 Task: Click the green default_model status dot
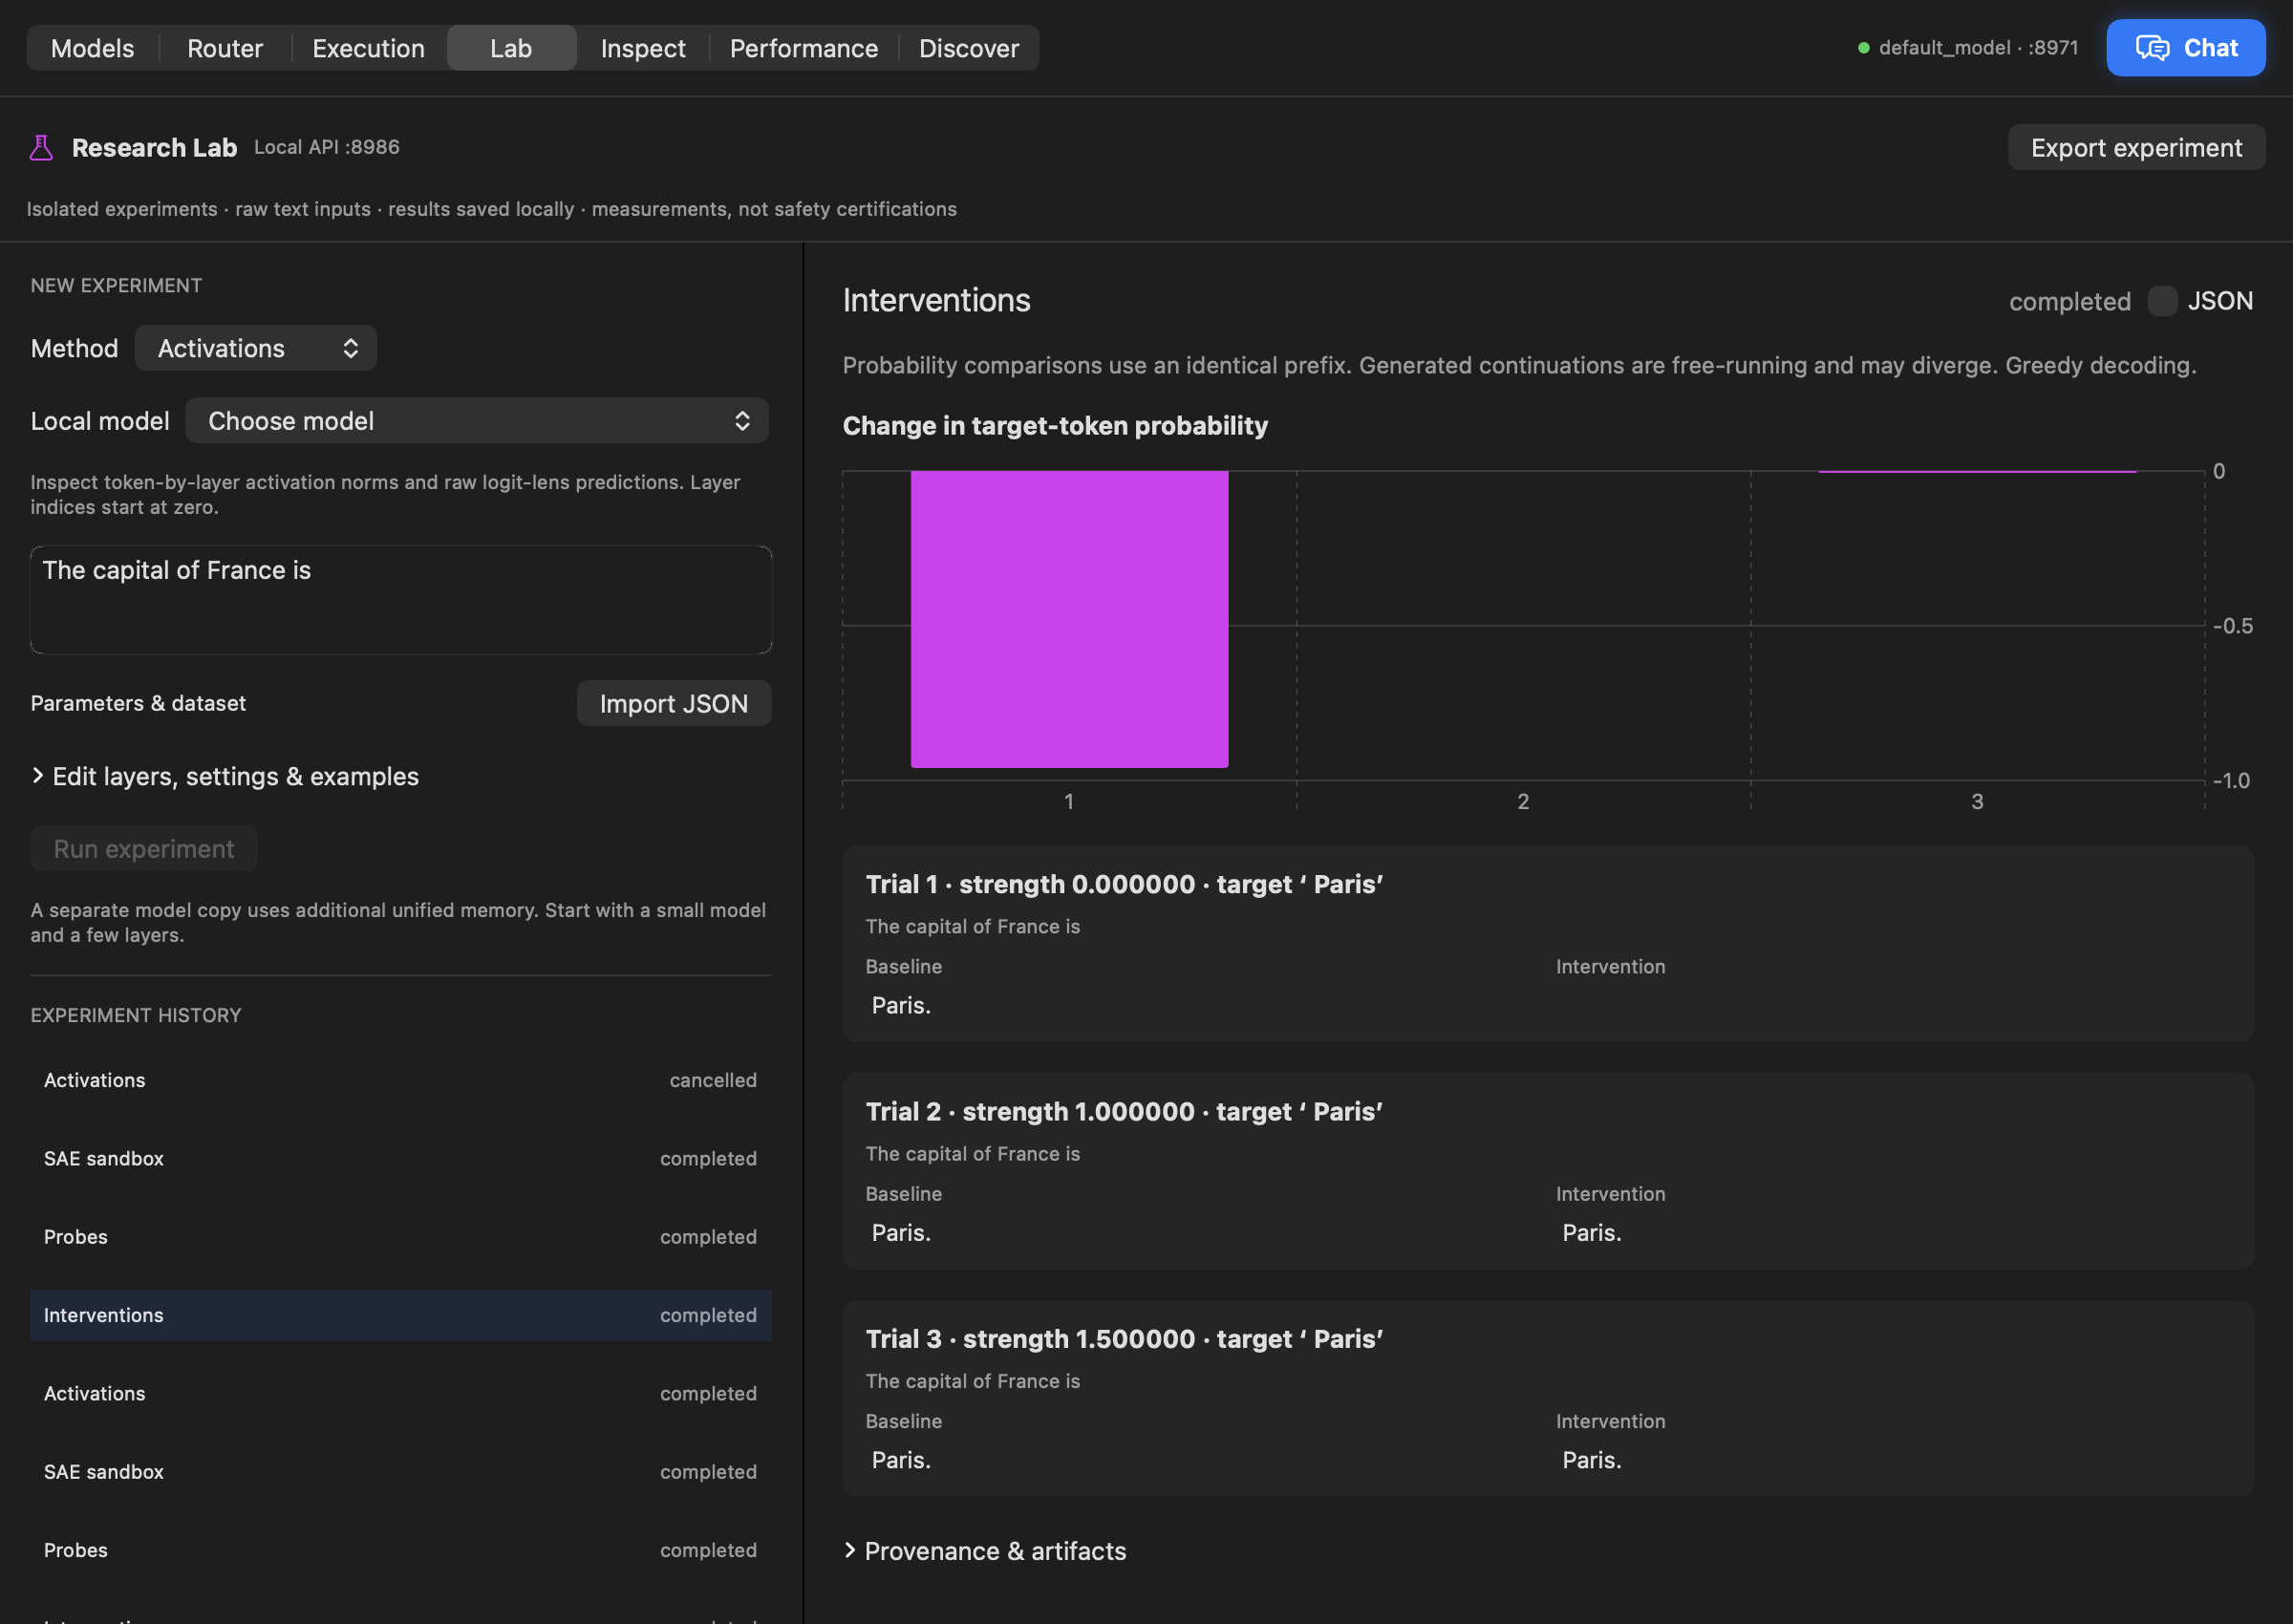tap(1863, 48)
